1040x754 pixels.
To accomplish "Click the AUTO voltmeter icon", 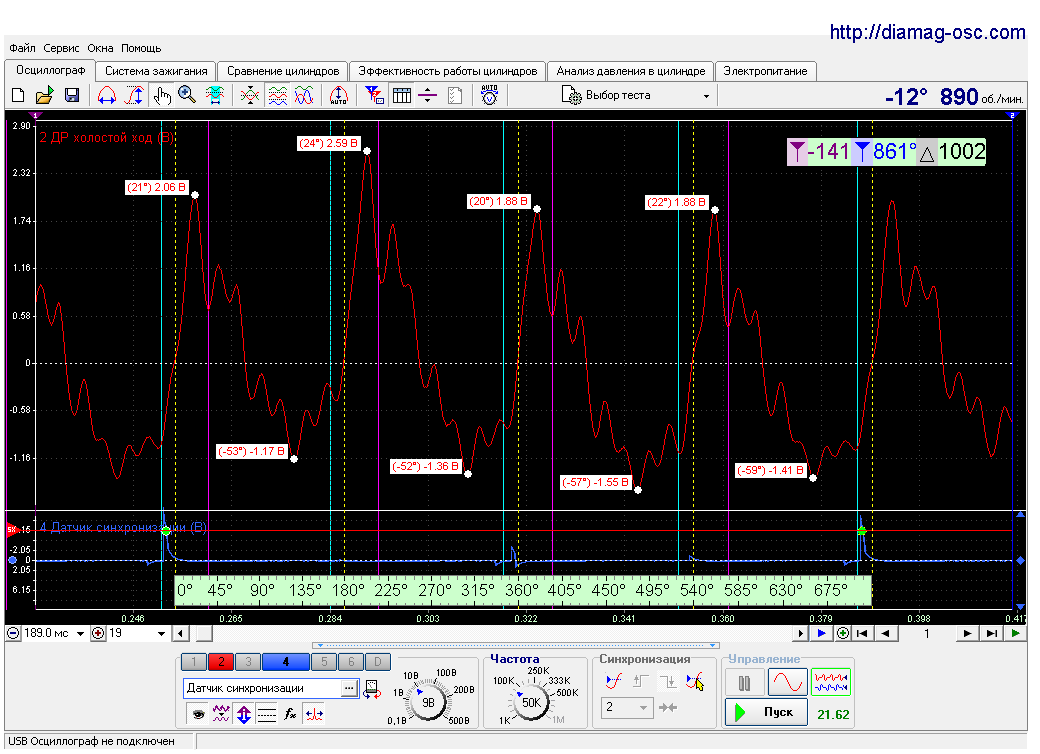I will [489, 95].
